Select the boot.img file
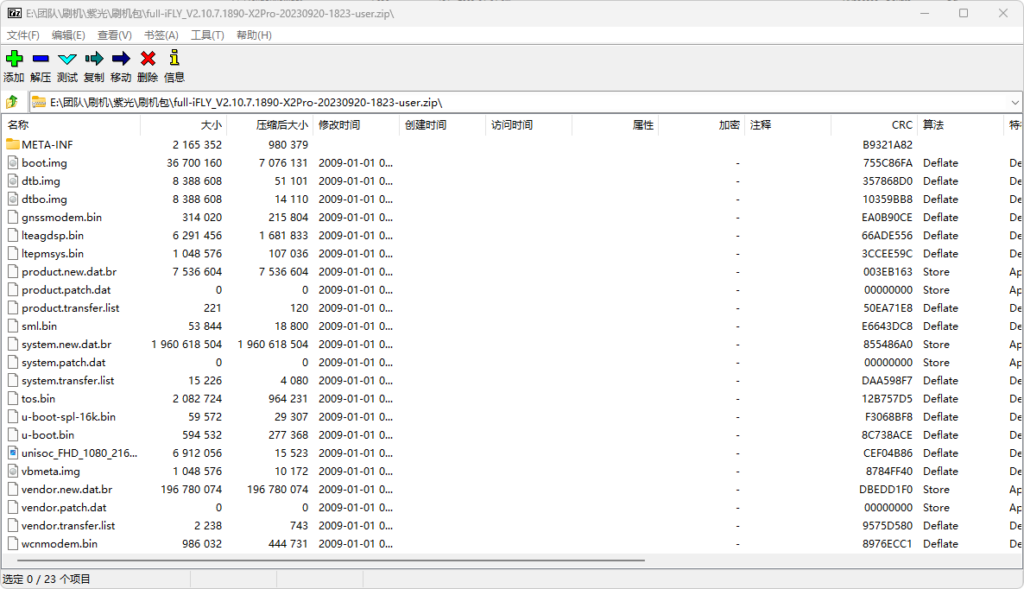 tap(44, 163)
